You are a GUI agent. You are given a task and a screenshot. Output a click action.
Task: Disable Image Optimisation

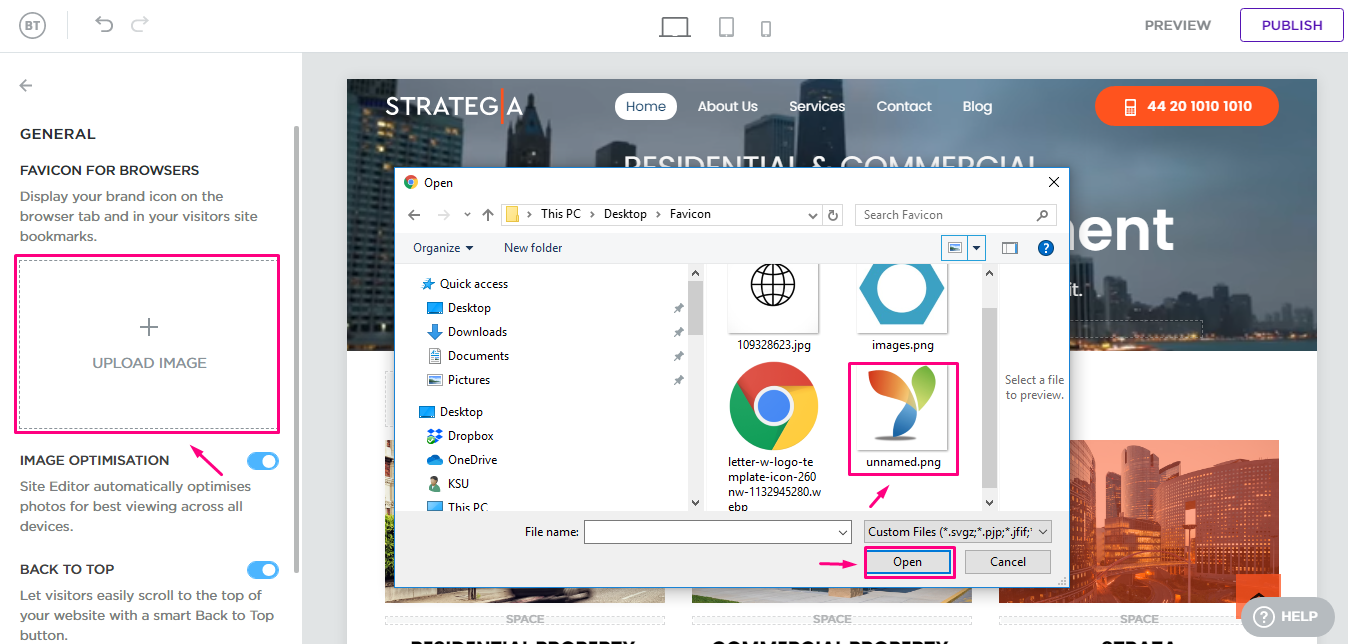pos(262,461)
